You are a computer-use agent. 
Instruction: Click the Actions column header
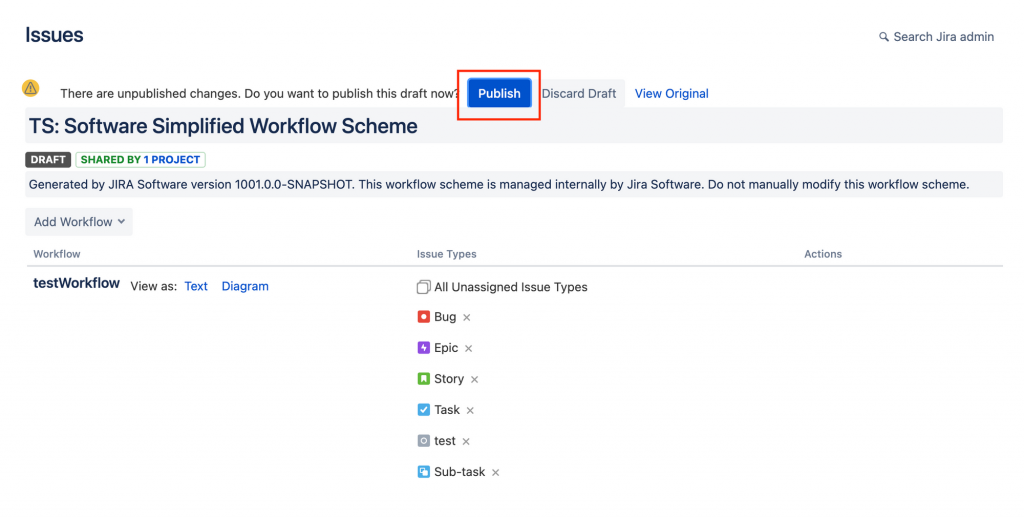pyautogui.click(x=823, y=254)
